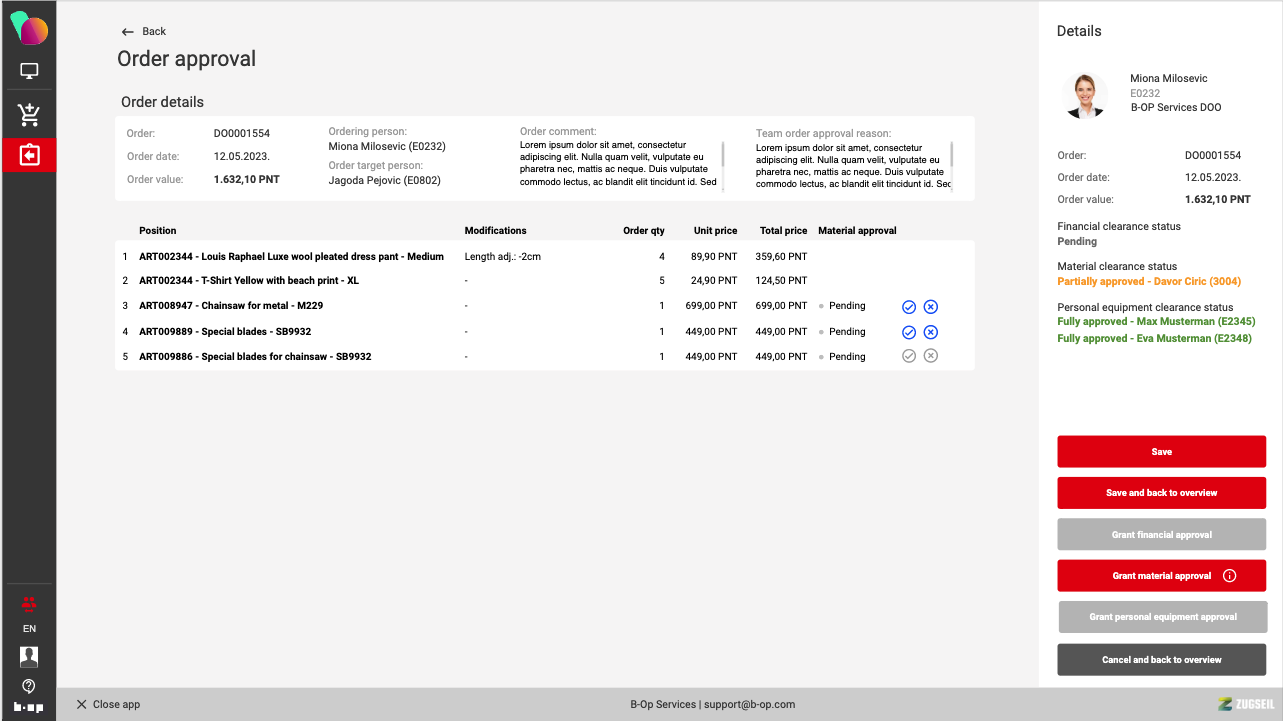The image size is (1283, 721).
Task: Approve Special blades SB9932 row 4 checkmark
Action: point(909,332)
